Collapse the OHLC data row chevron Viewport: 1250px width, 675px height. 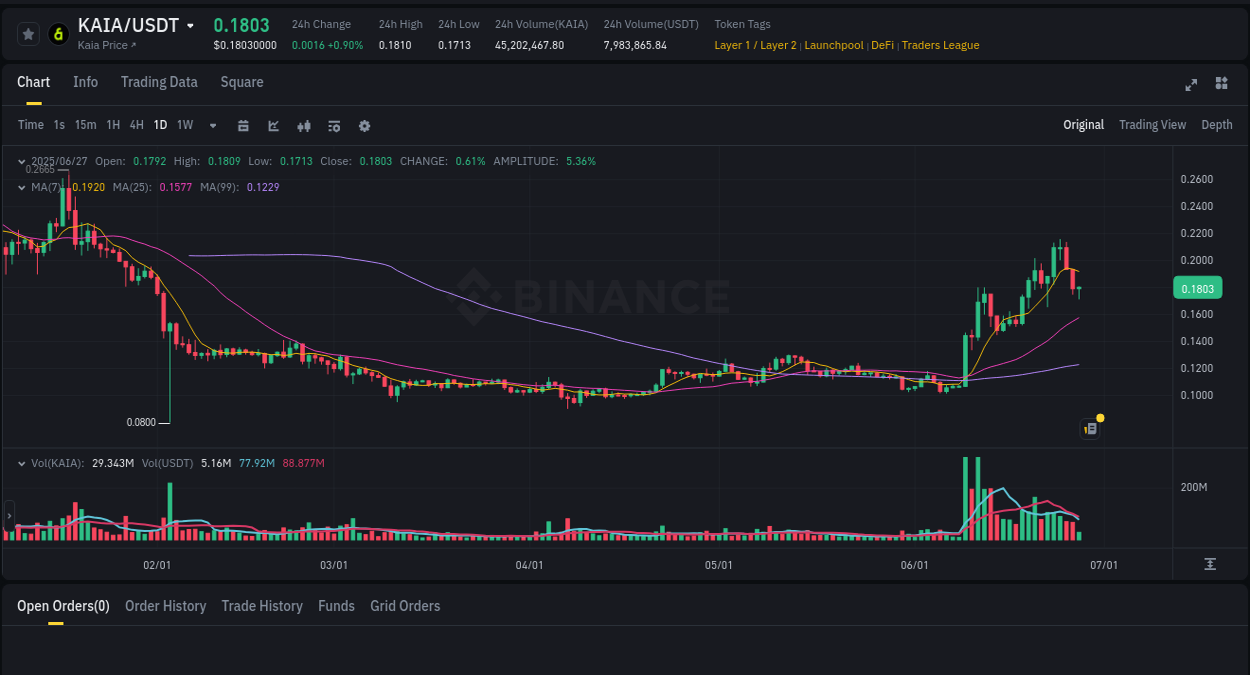tap(21, 160)
